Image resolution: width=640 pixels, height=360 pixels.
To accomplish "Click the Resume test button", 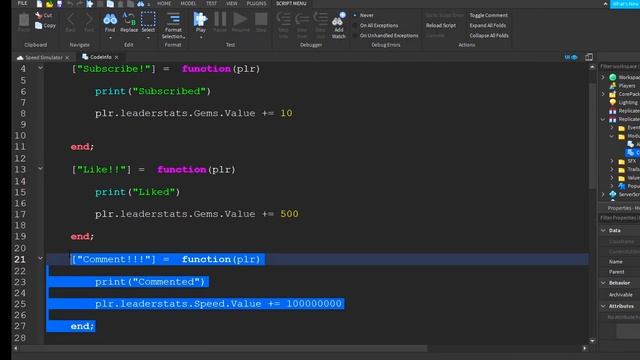I will click(x=240, y=19).
